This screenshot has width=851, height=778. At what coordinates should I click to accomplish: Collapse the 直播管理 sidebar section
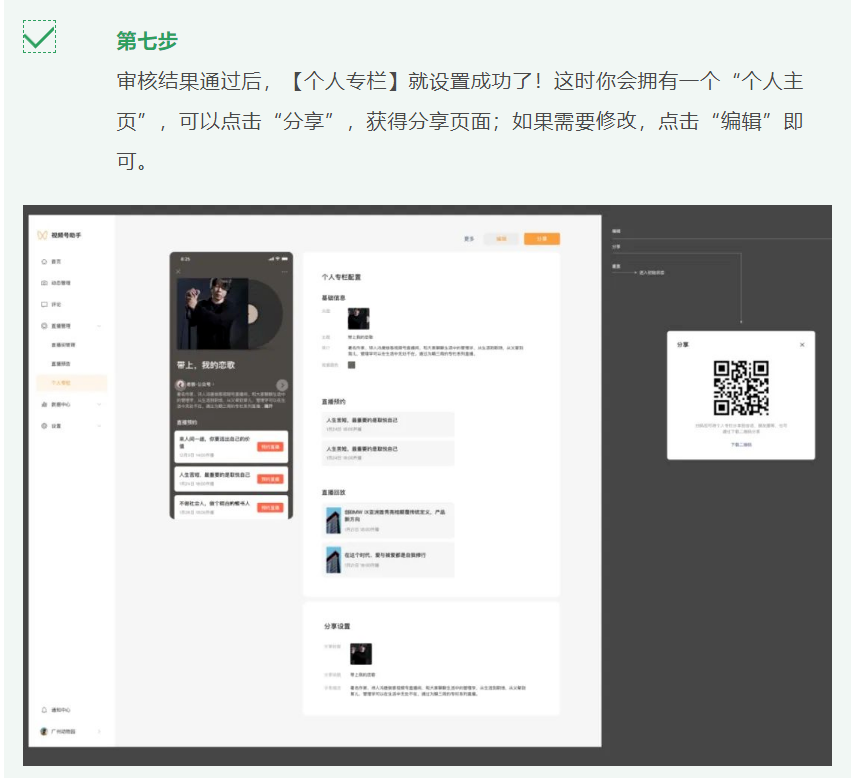98,326
